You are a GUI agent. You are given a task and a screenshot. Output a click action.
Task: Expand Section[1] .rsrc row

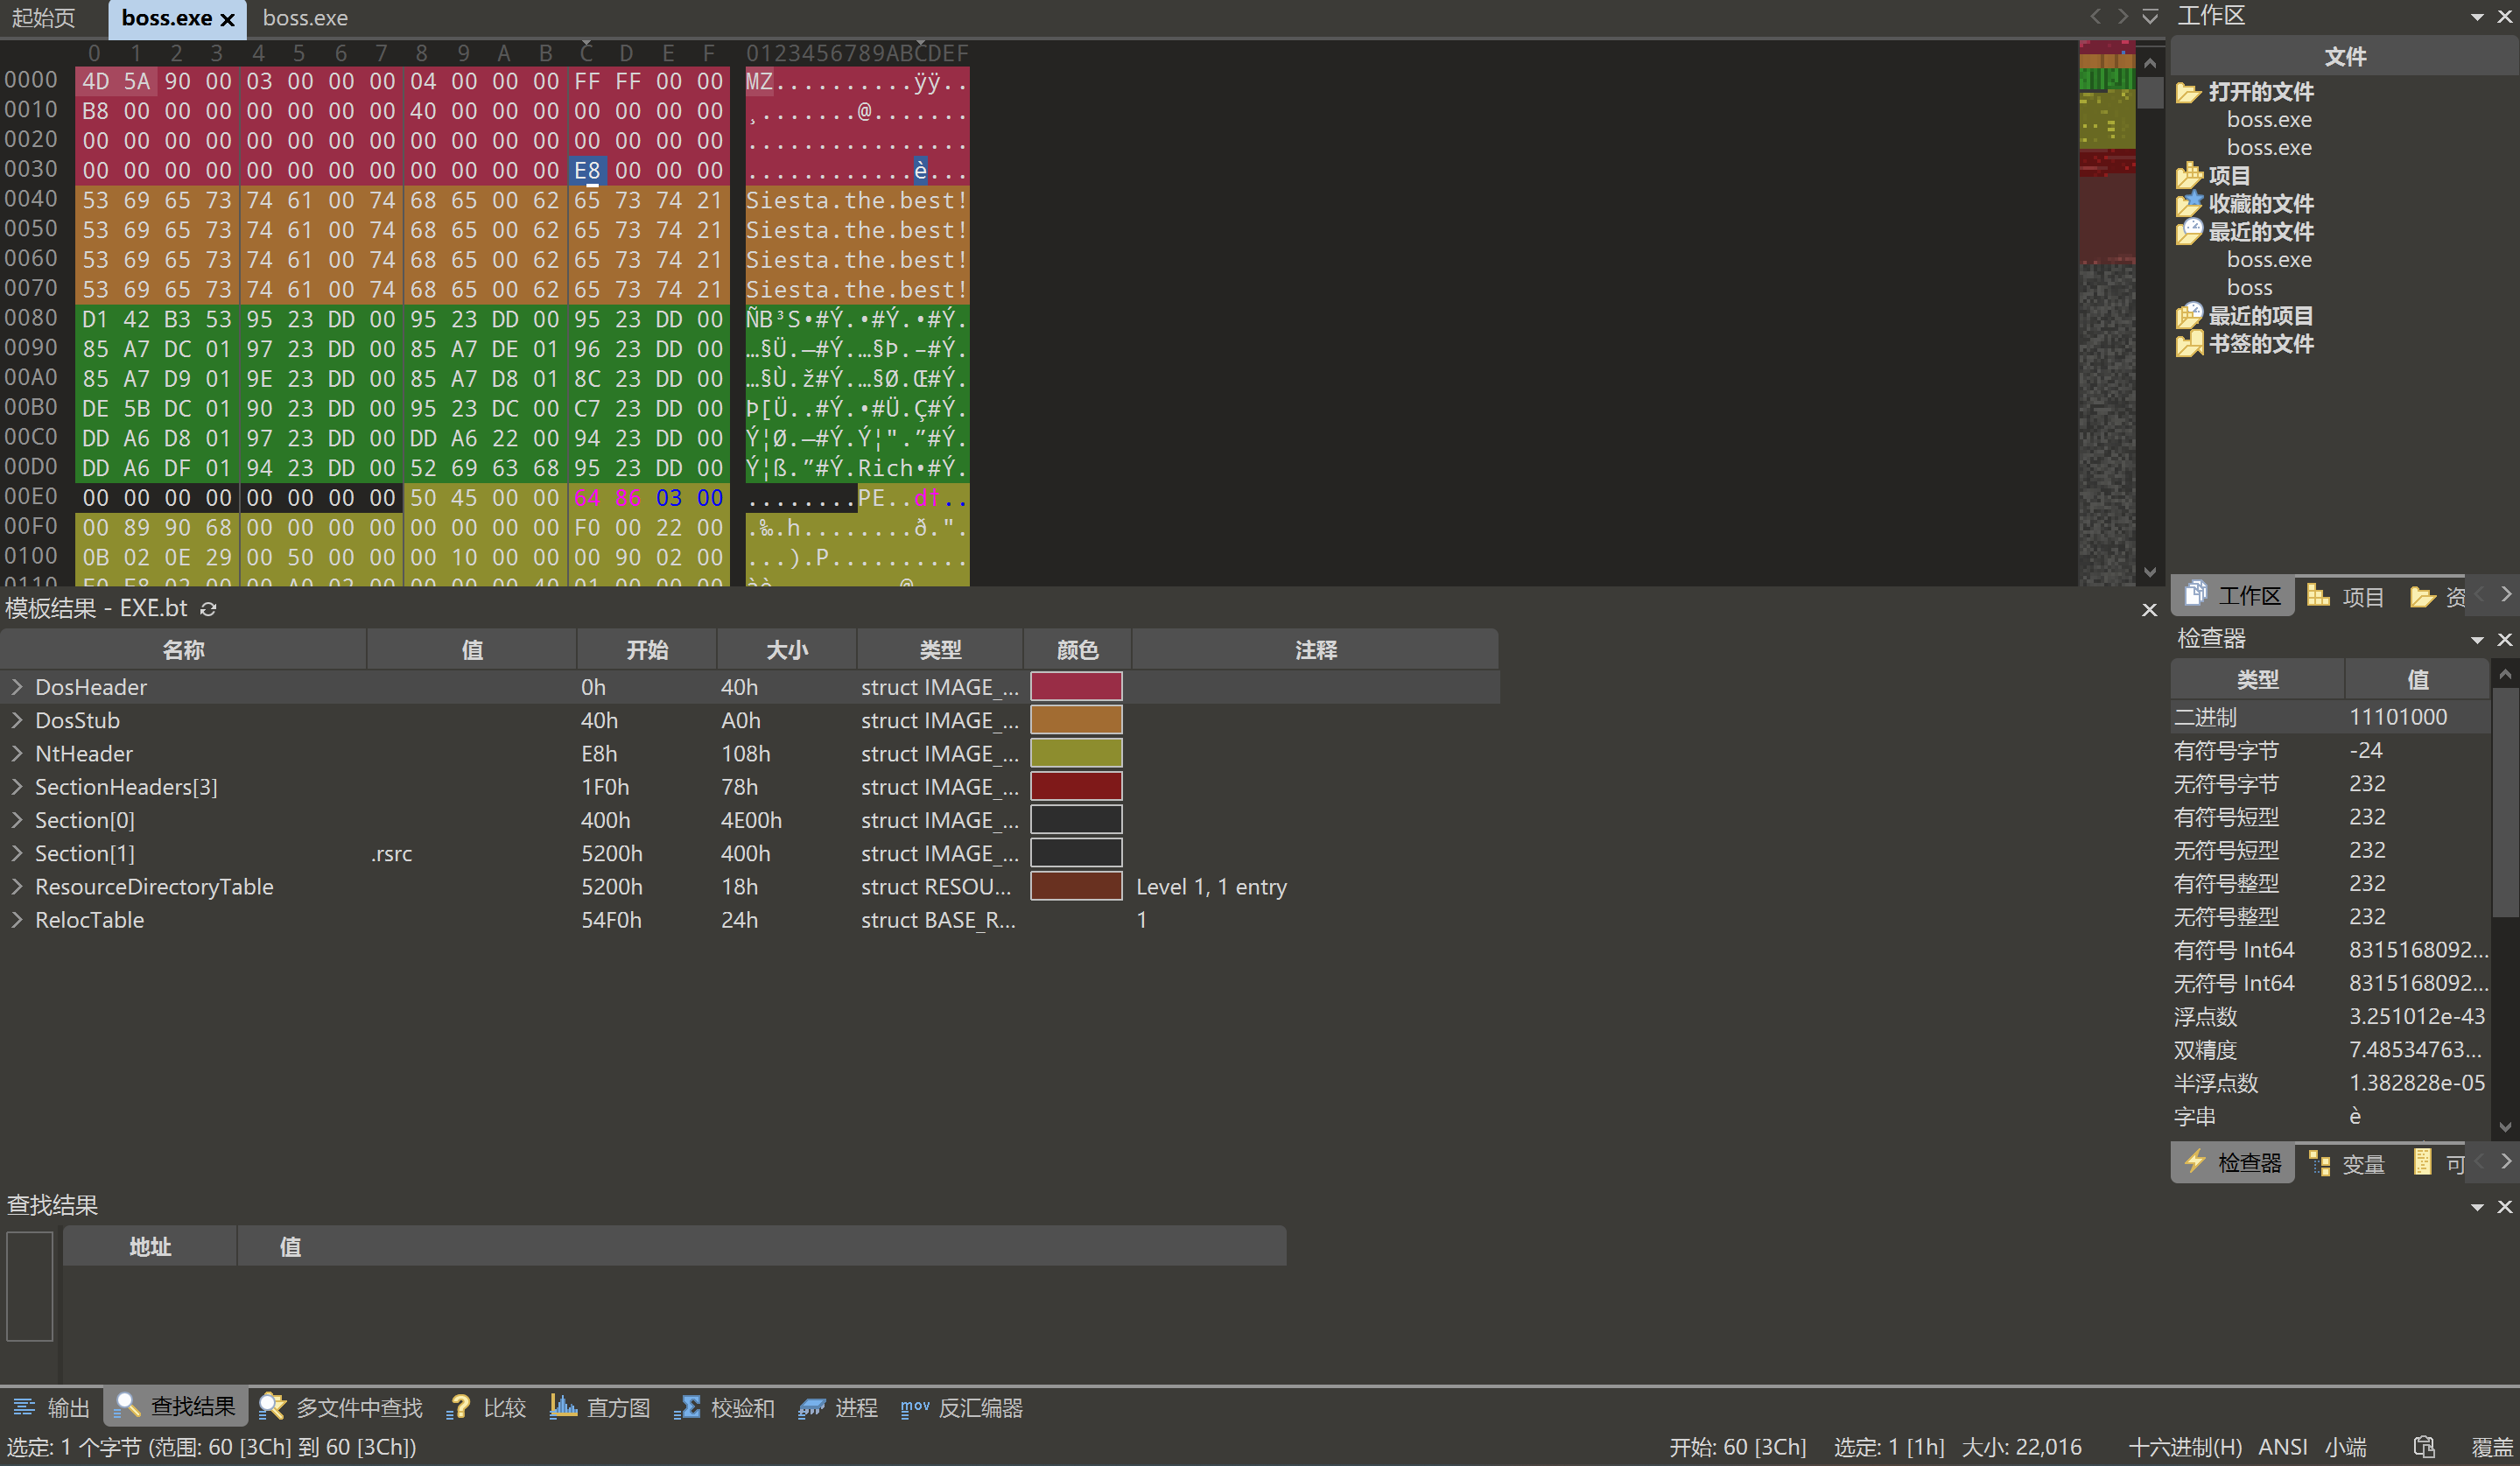coord(17,853)
